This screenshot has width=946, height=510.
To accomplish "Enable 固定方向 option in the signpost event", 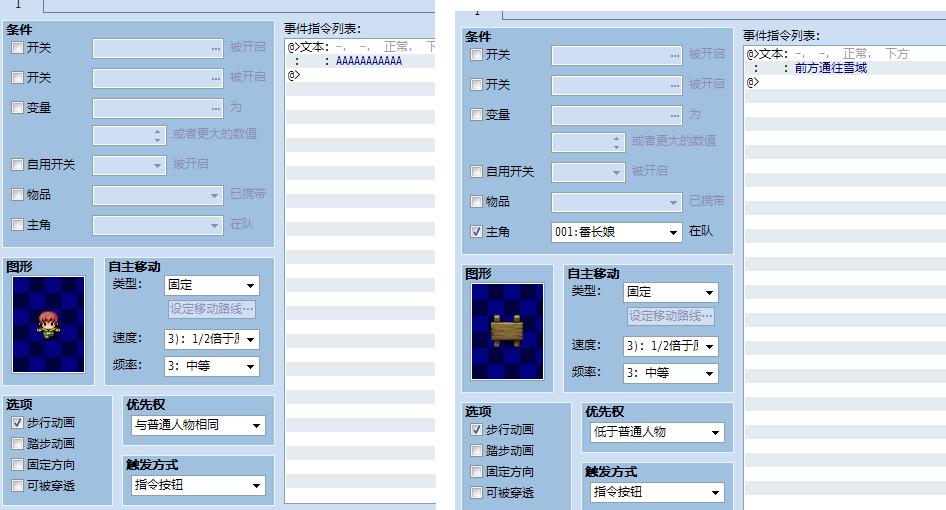I will (x=477, y=472).
